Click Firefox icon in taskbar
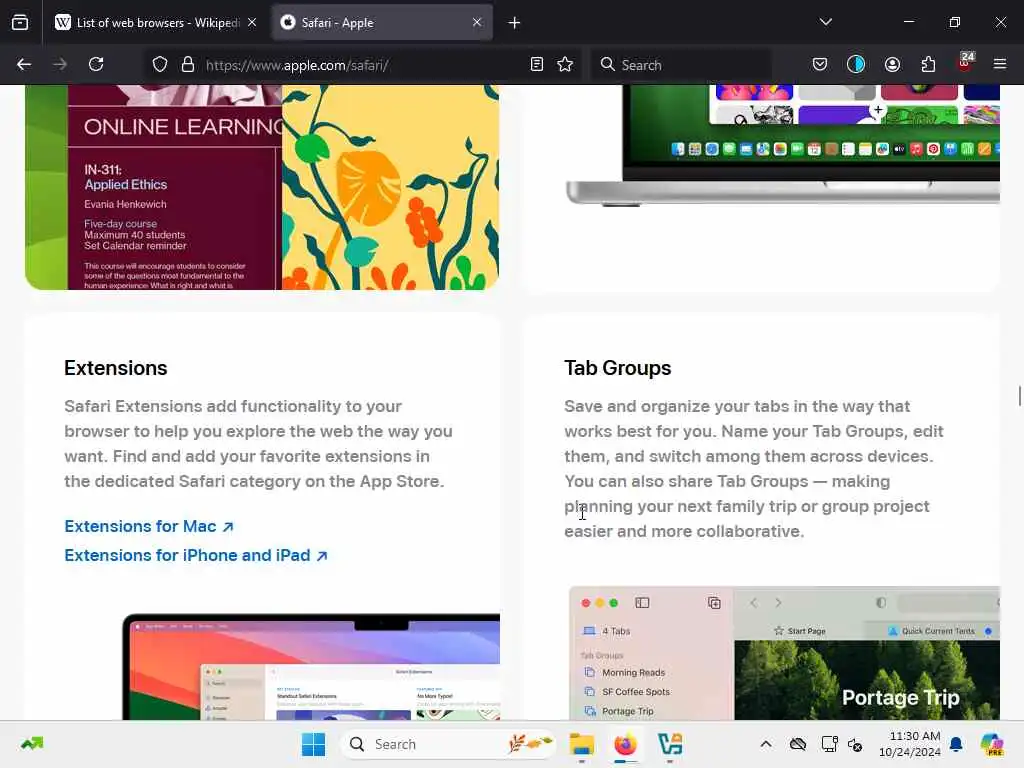 (625, 744)
